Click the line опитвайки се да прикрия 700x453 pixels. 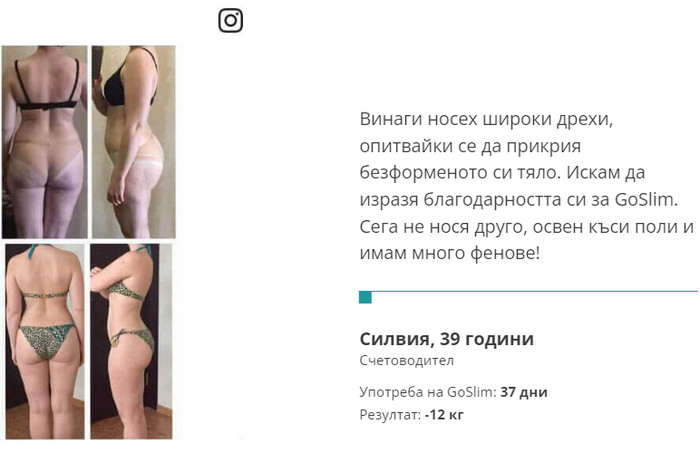tap(470, 146)
